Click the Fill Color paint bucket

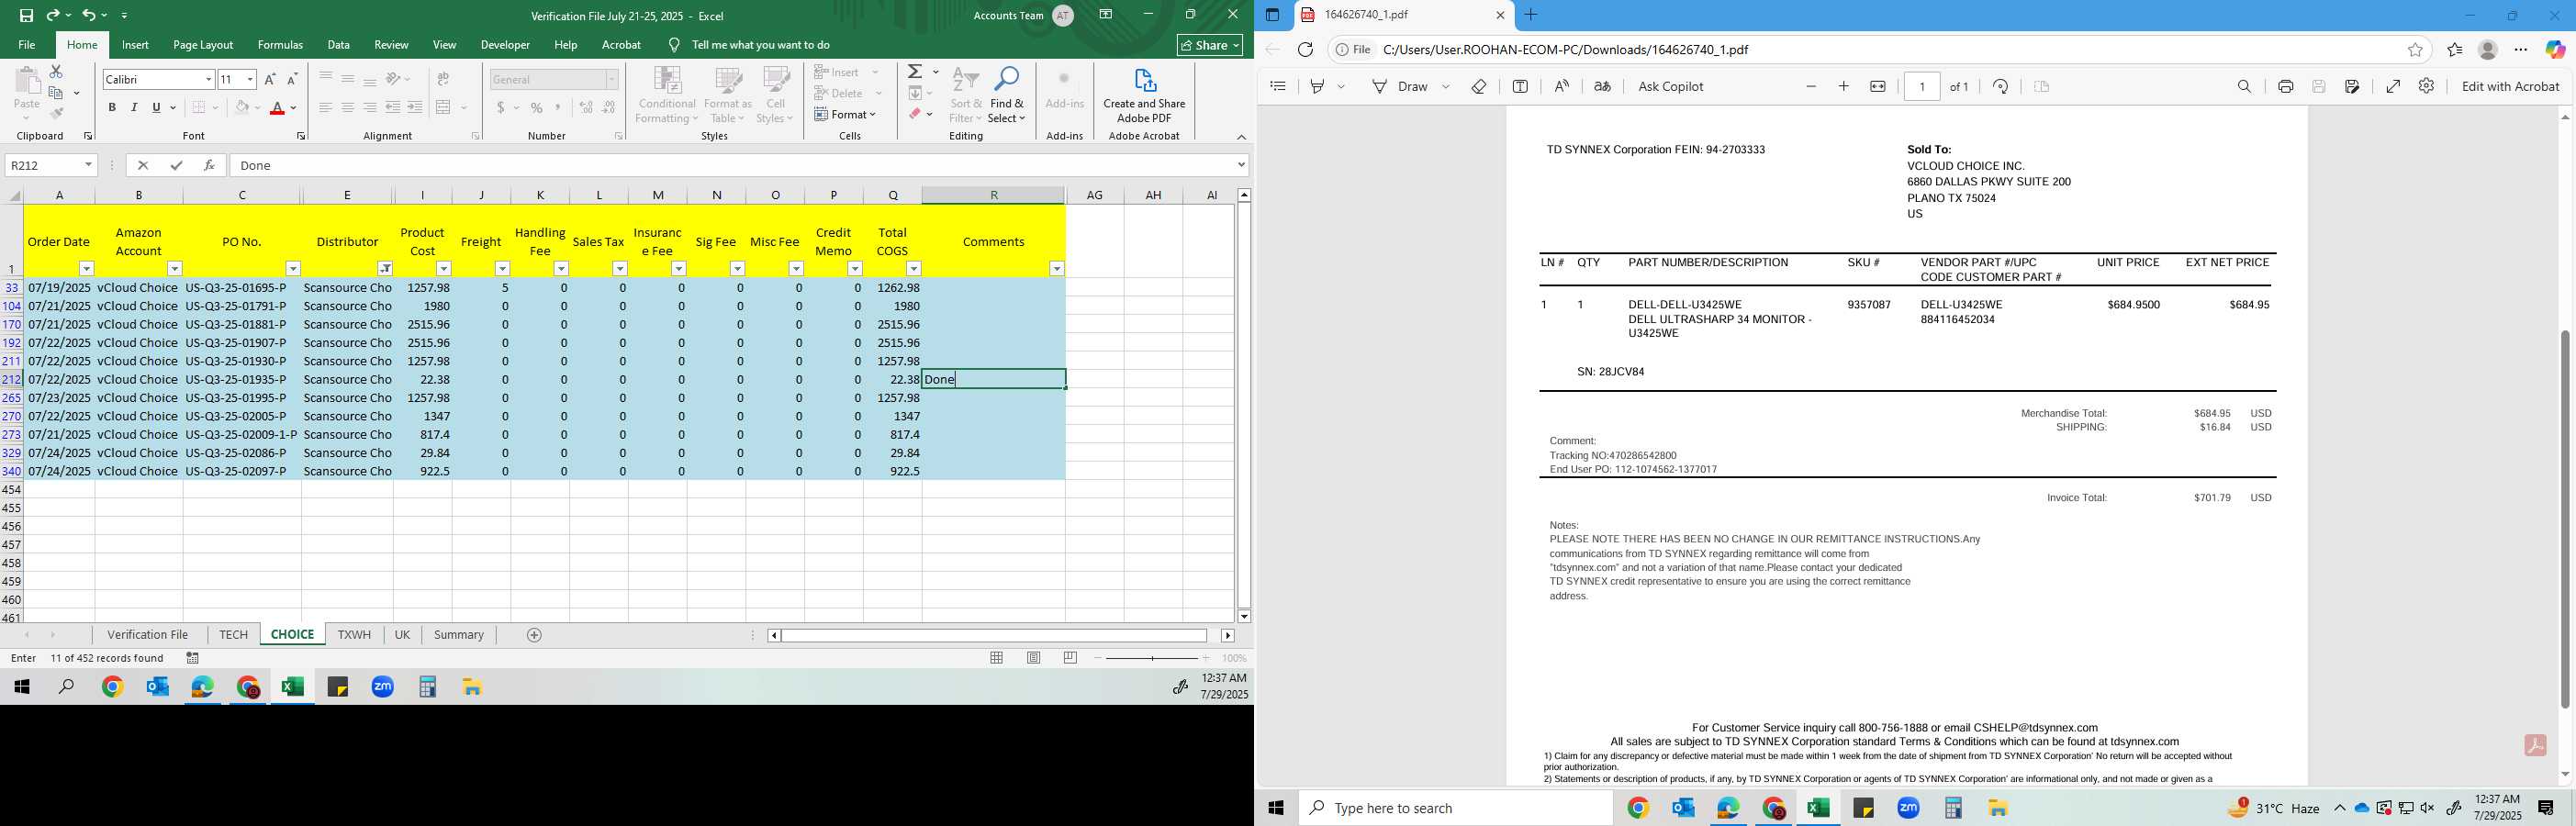point(241,107)
